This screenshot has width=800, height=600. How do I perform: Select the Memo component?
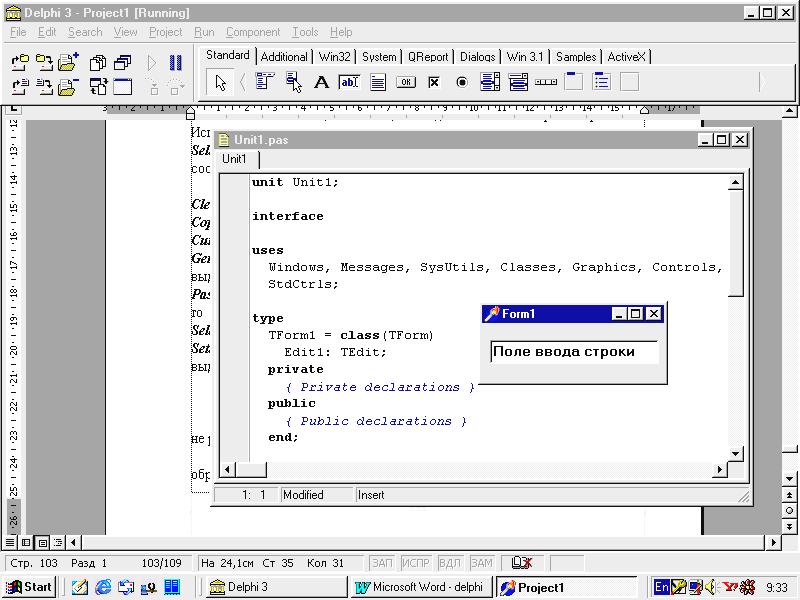tap(378, 82)
